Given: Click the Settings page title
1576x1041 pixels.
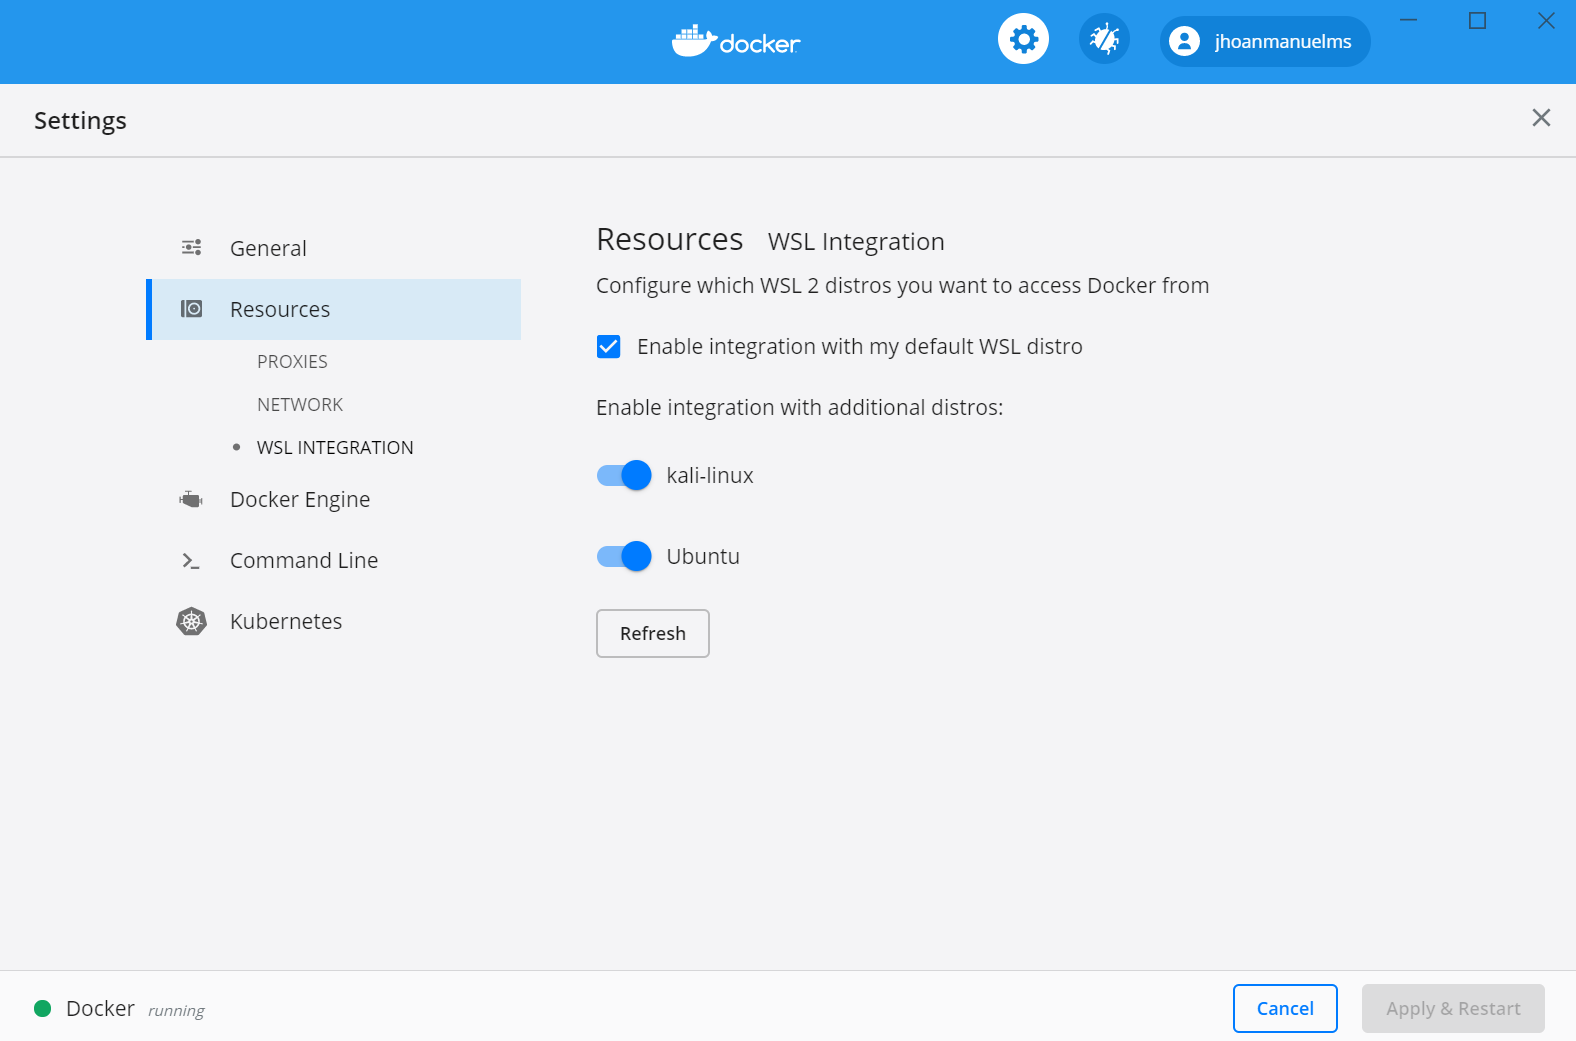Looking at the screenshot, I should click(80, 120).
